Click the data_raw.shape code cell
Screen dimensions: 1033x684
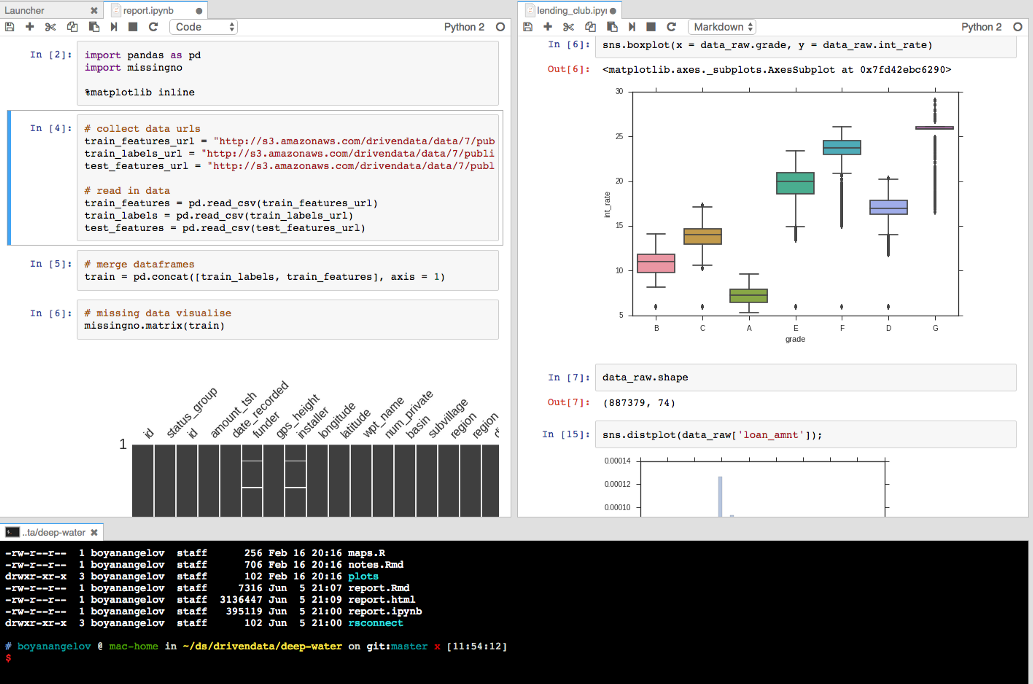pyautogui.click(x=806, y=377)
